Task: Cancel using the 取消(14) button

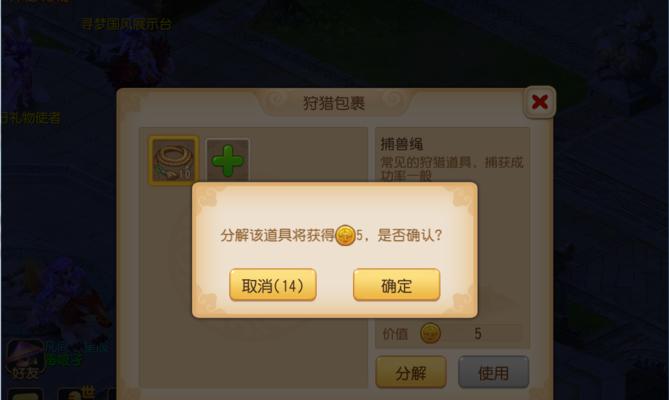Action: click(273, 285)
